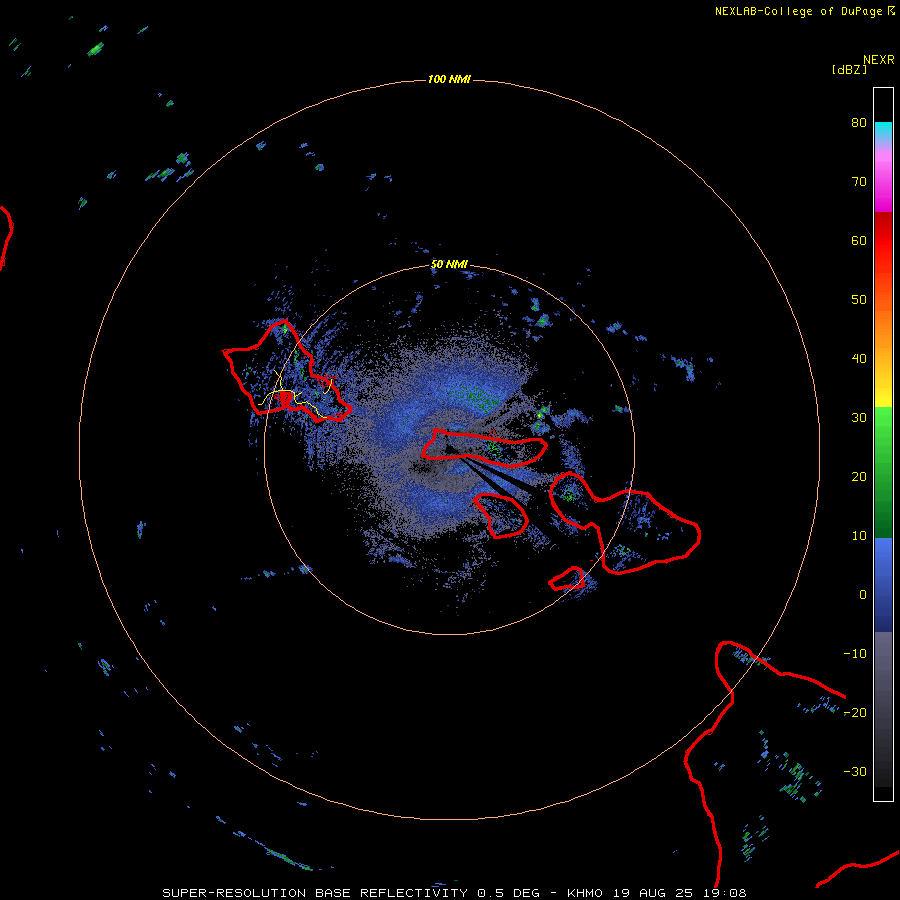
Task: Click the dBZ unit label above color scale
Action: (849, 69)
